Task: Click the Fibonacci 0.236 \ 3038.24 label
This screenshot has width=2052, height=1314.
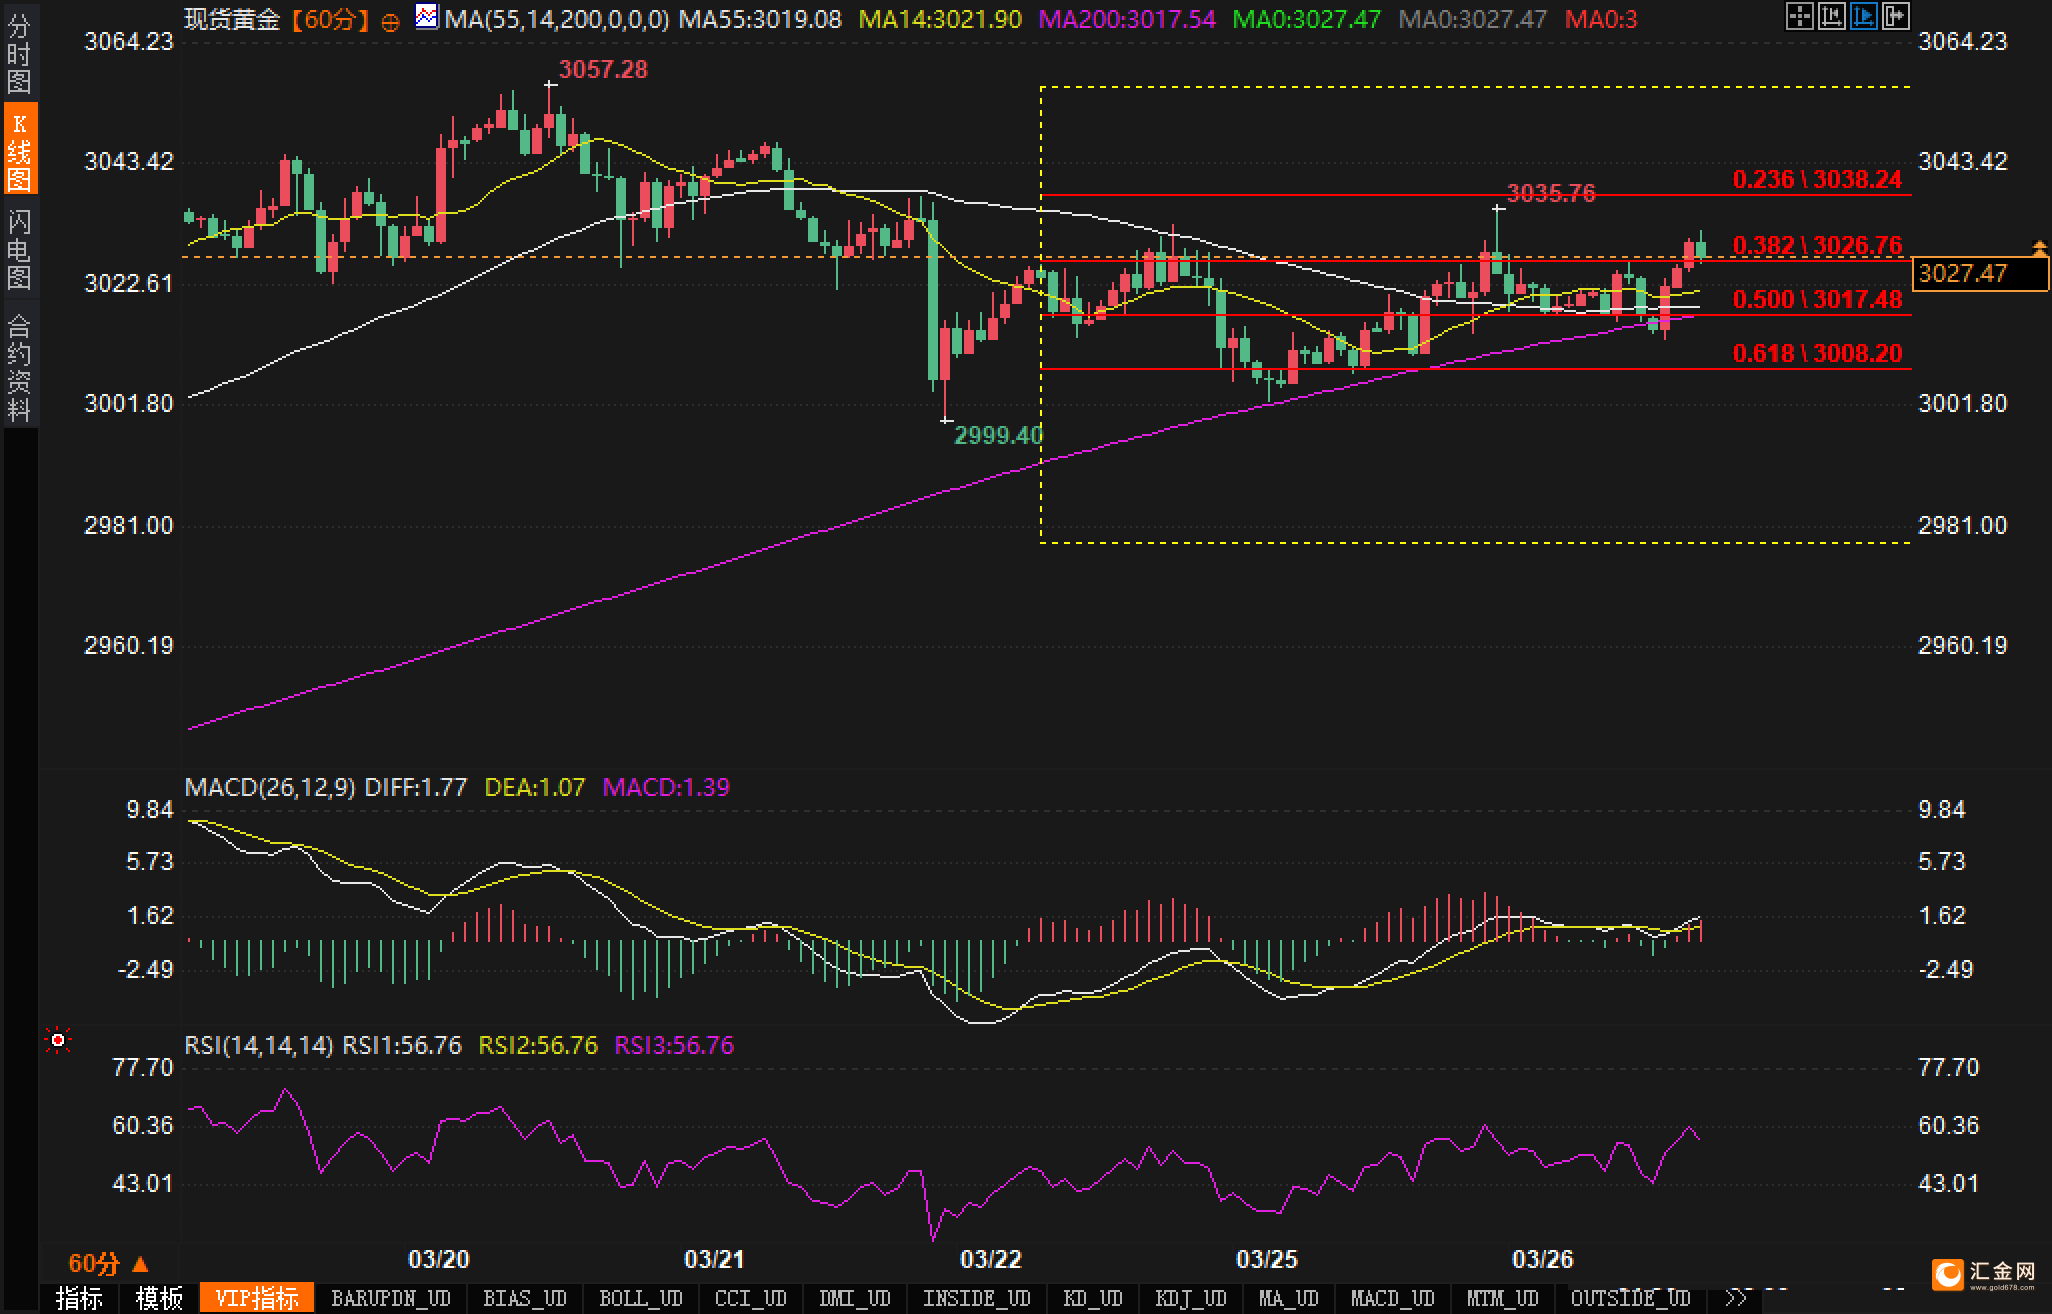Action: [x=1817, y=179]
